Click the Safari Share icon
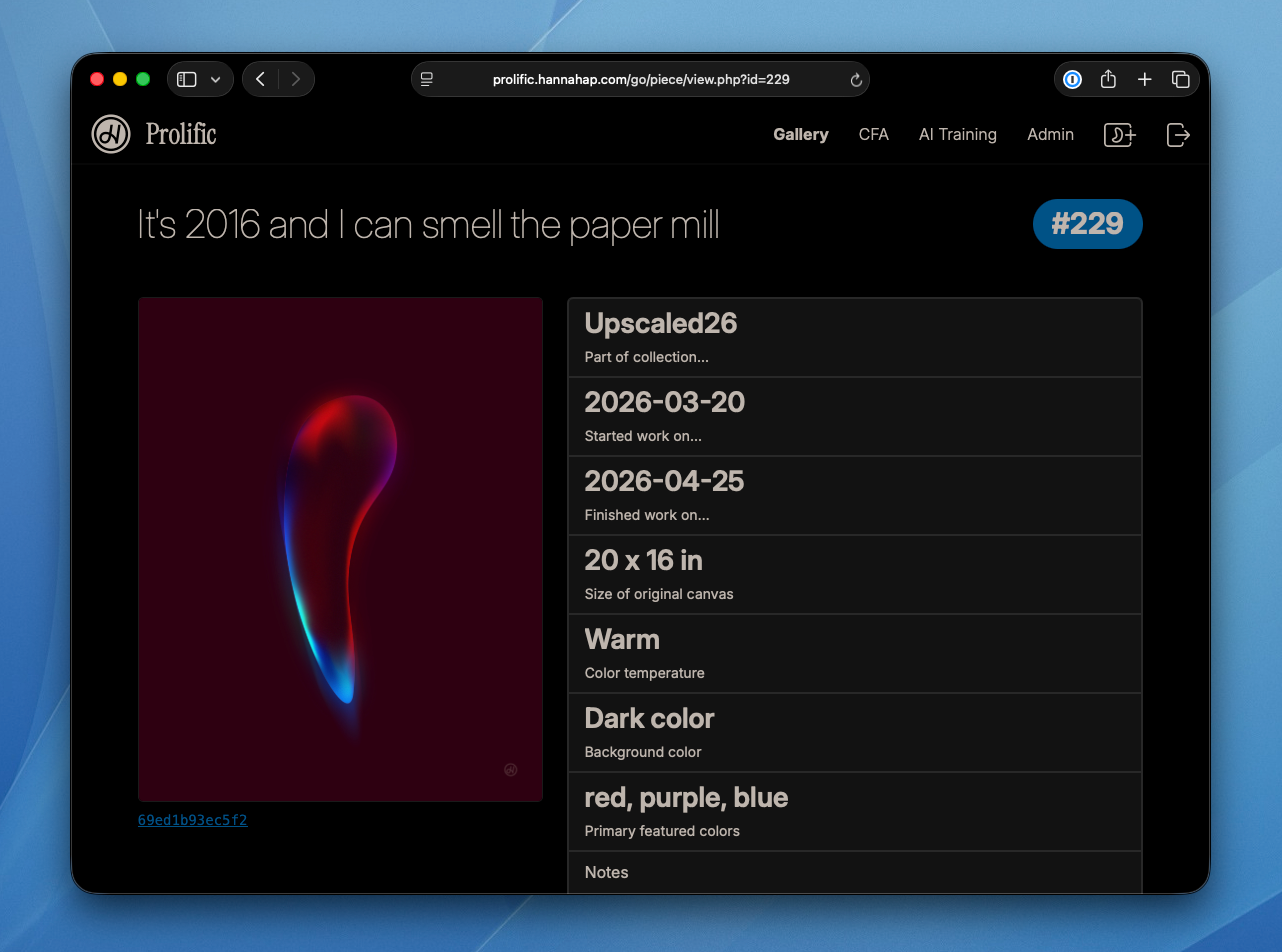Viewport: 1282px width, 952px height. [x=1108, y=79]
